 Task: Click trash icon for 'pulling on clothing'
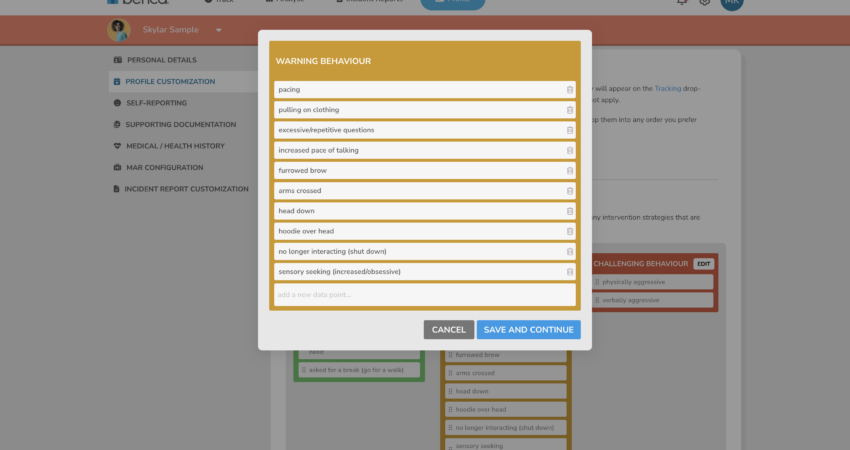[x=570, y=110]
